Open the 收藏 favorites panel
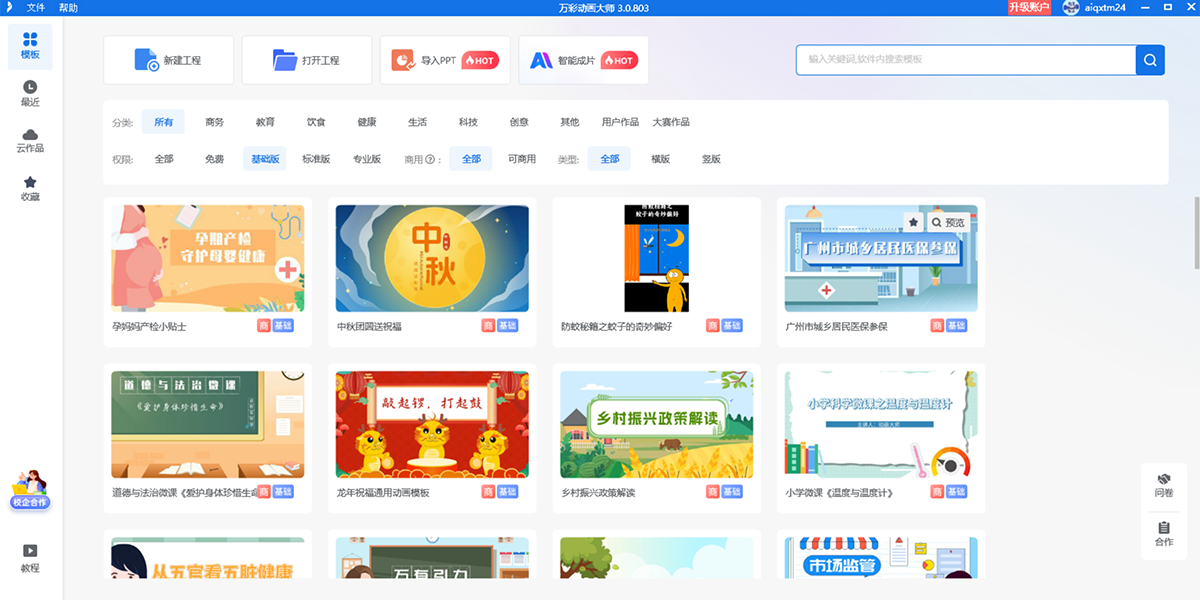 click(30, 190)
